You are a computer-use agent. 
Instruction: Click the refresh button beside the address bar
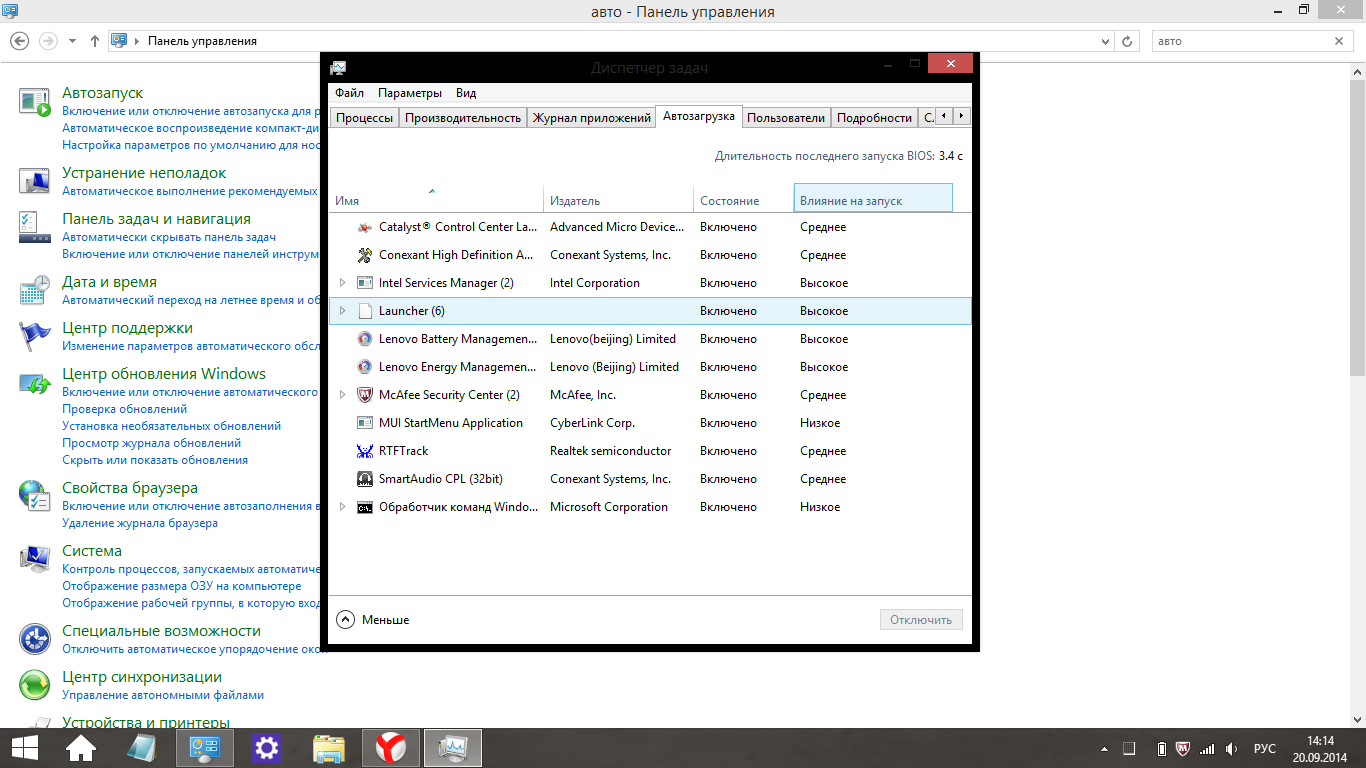1128,41
